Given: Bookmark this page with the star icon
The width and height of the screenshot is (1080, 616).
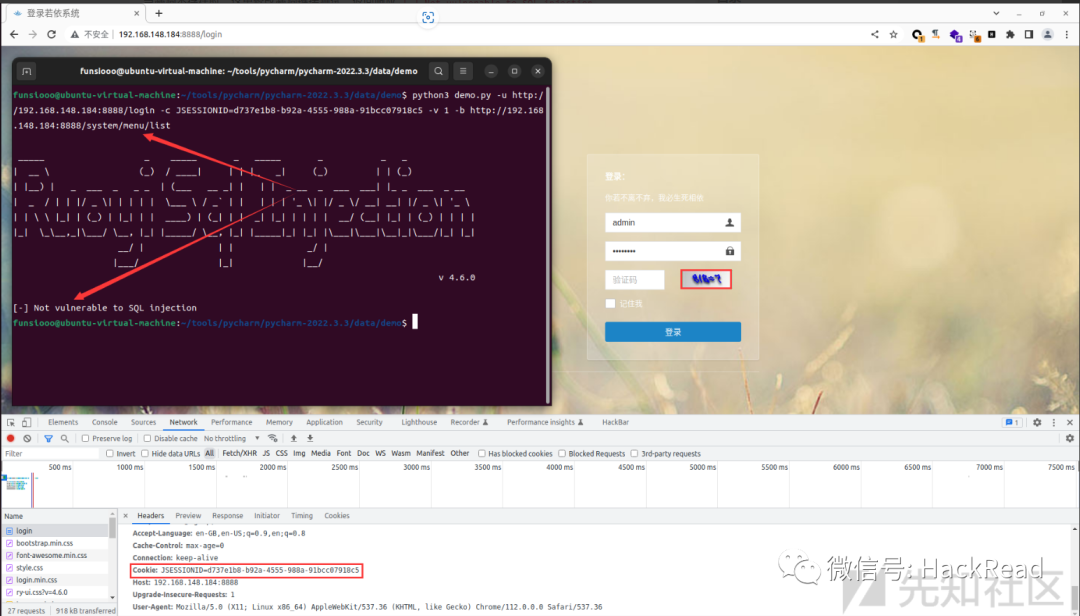Looking at the screenshot, I should 893,34.
